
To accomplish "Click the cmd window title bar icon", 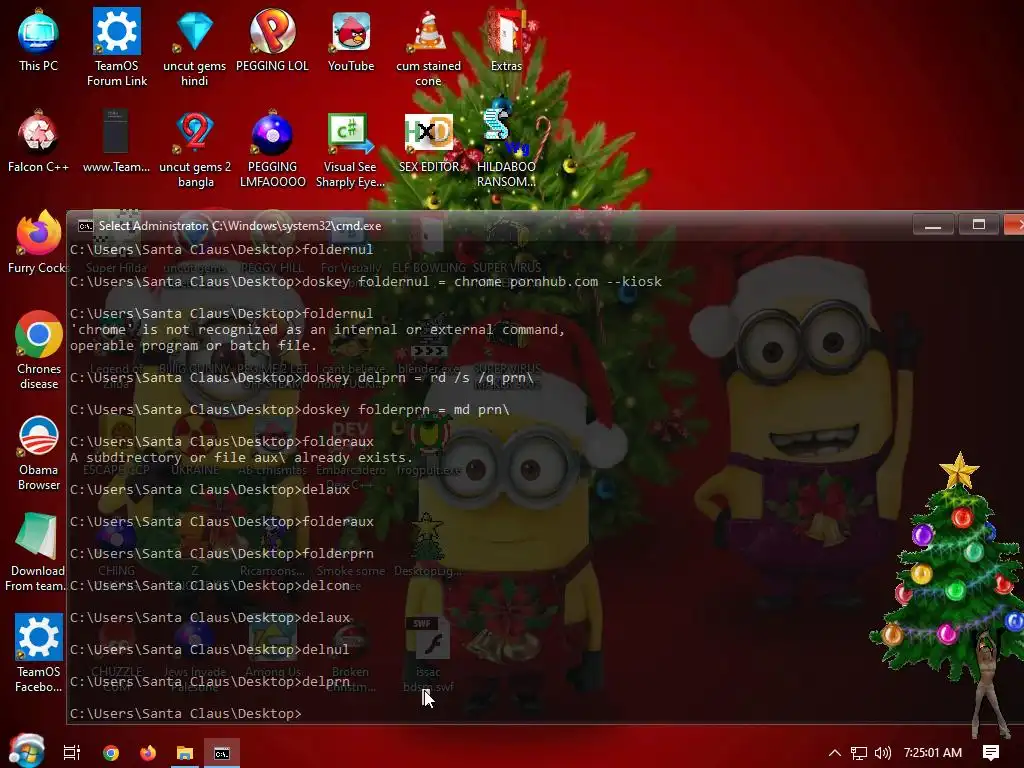I will pos(86,226).
